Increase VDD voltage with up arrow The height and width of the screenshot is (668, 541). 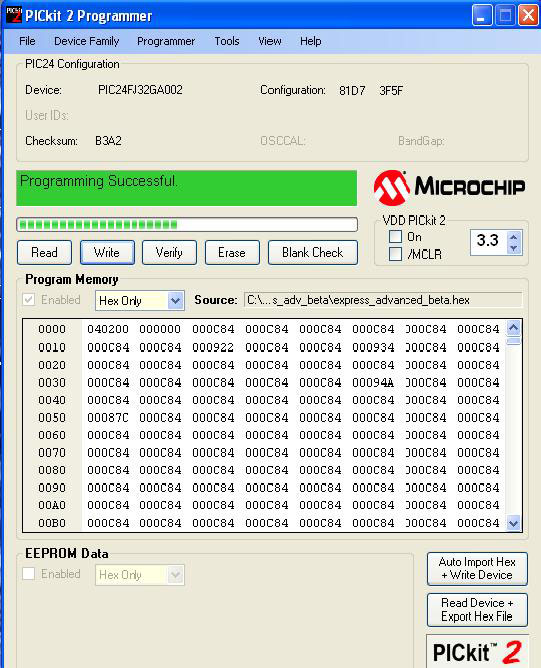click(x=514, y=237)
